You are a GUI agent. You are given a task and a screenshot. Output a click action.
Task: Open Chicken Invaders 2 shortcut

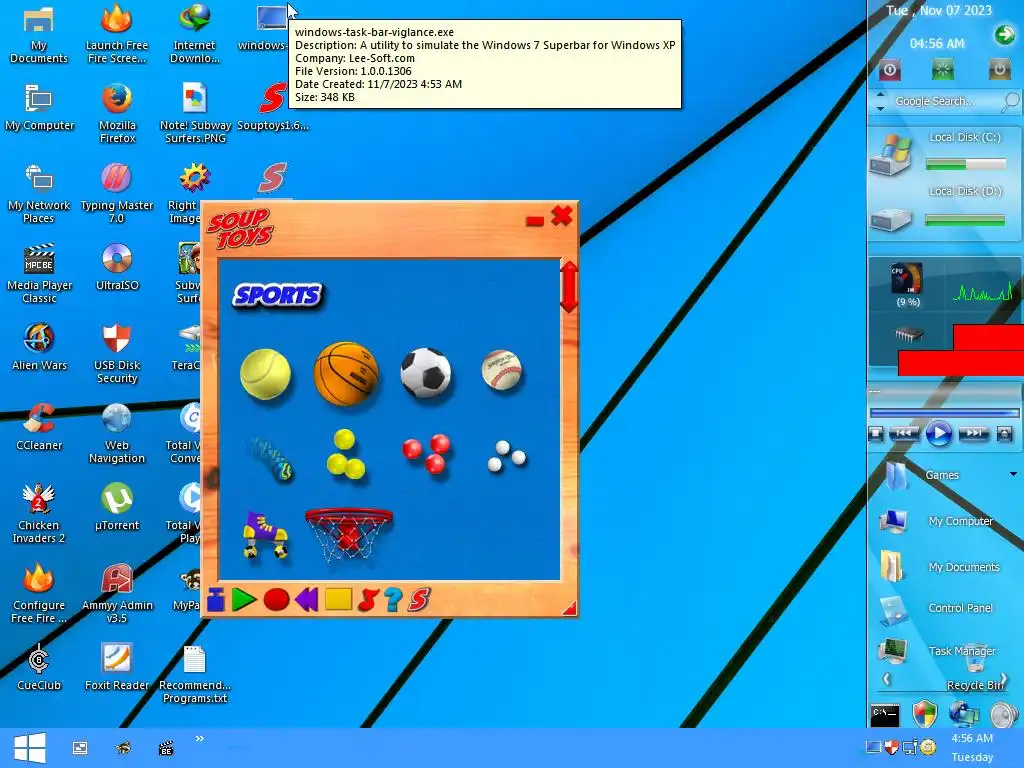[x=39, y=513]
